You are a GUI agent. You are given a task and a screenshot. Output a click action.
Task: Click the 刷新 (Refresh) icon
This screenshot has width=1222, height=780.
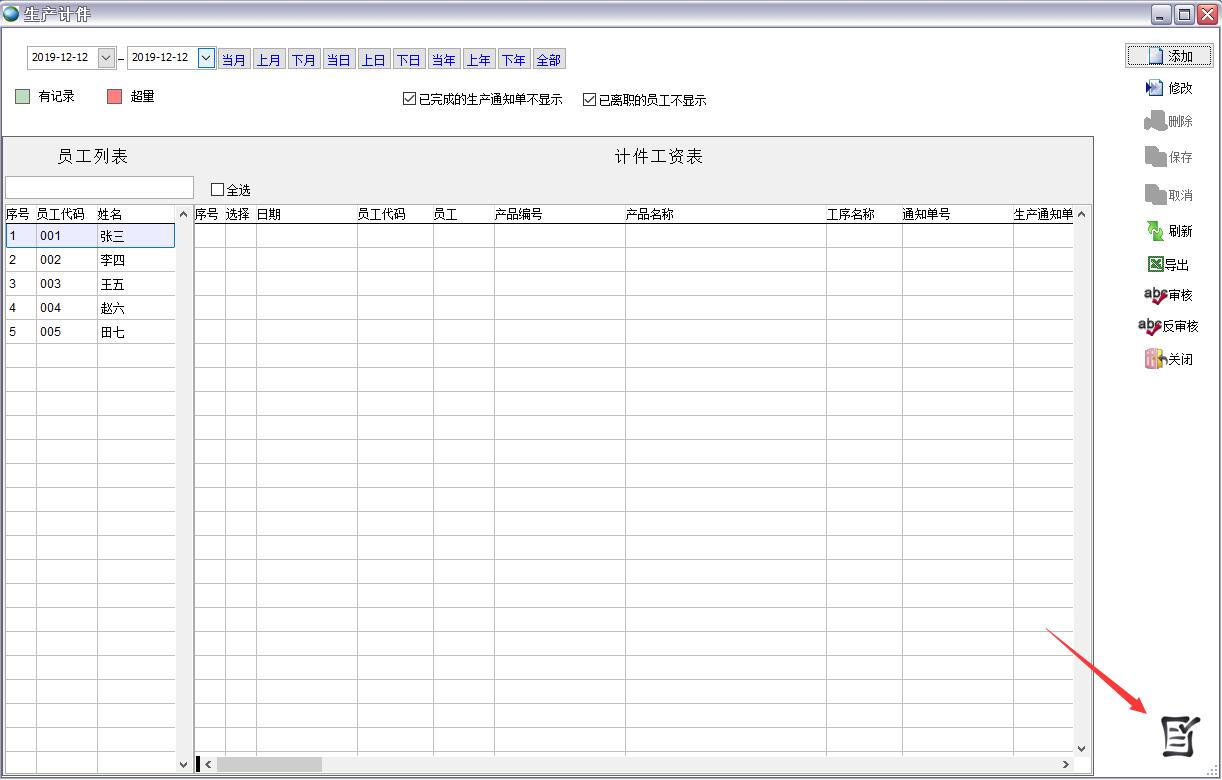[1155, 231]
